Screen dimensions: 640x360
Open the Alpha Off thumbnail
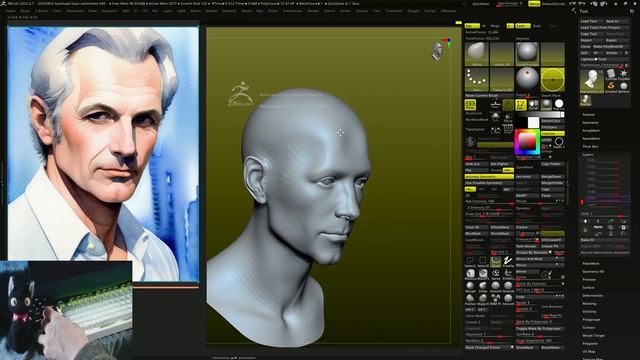tap(502, 54)
